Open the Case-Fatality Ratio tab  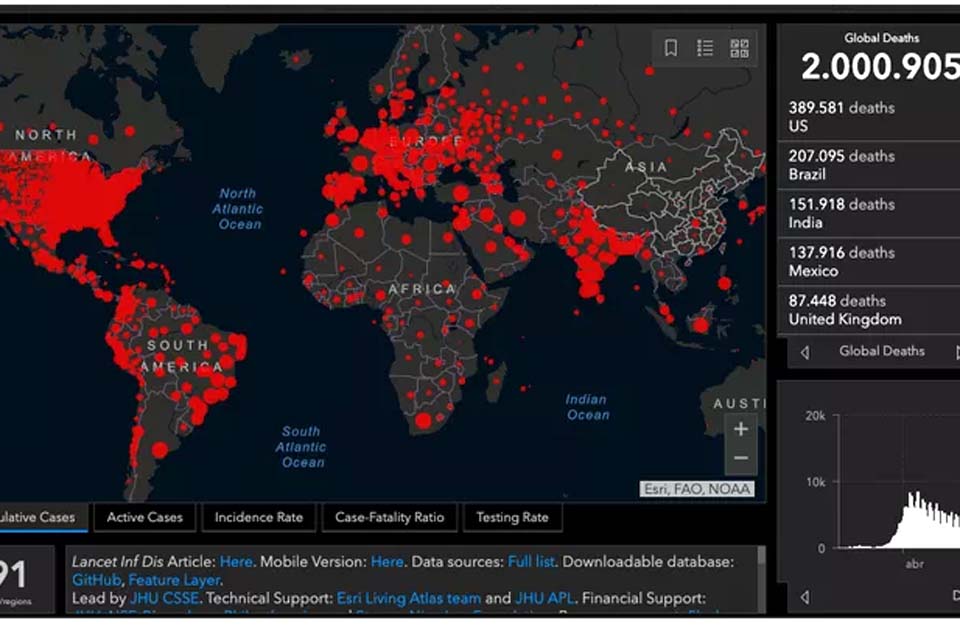[x=390, y=517]
